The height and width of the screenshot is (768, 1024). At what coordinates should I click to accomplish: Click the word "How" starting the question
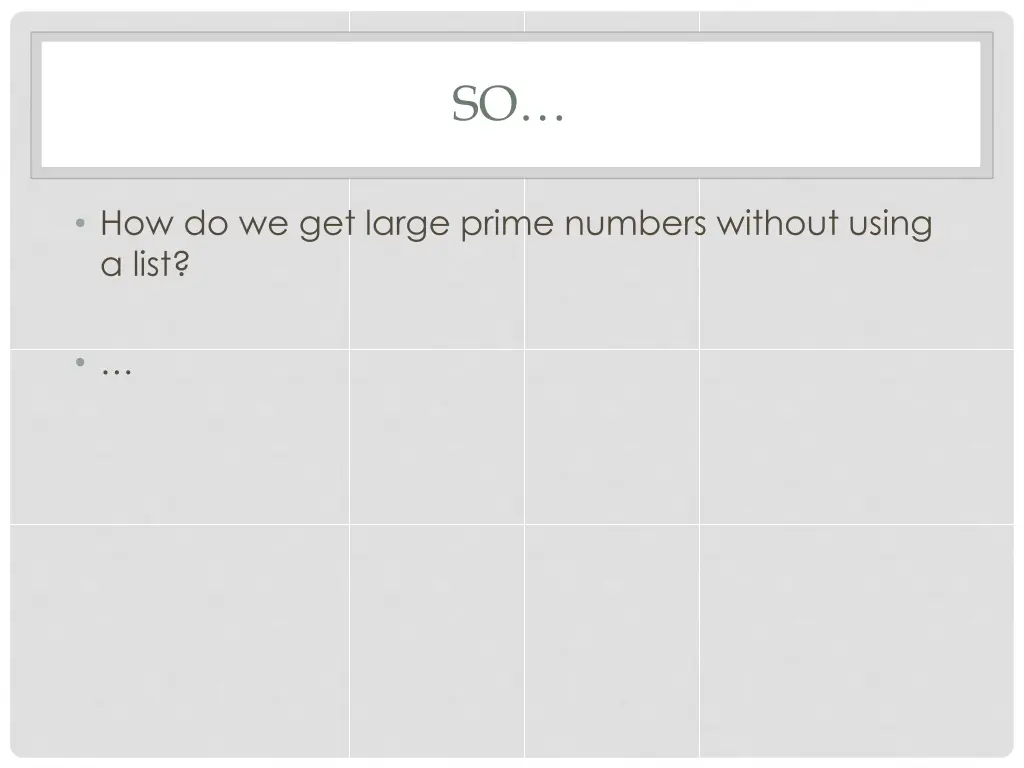coord(137,223)
